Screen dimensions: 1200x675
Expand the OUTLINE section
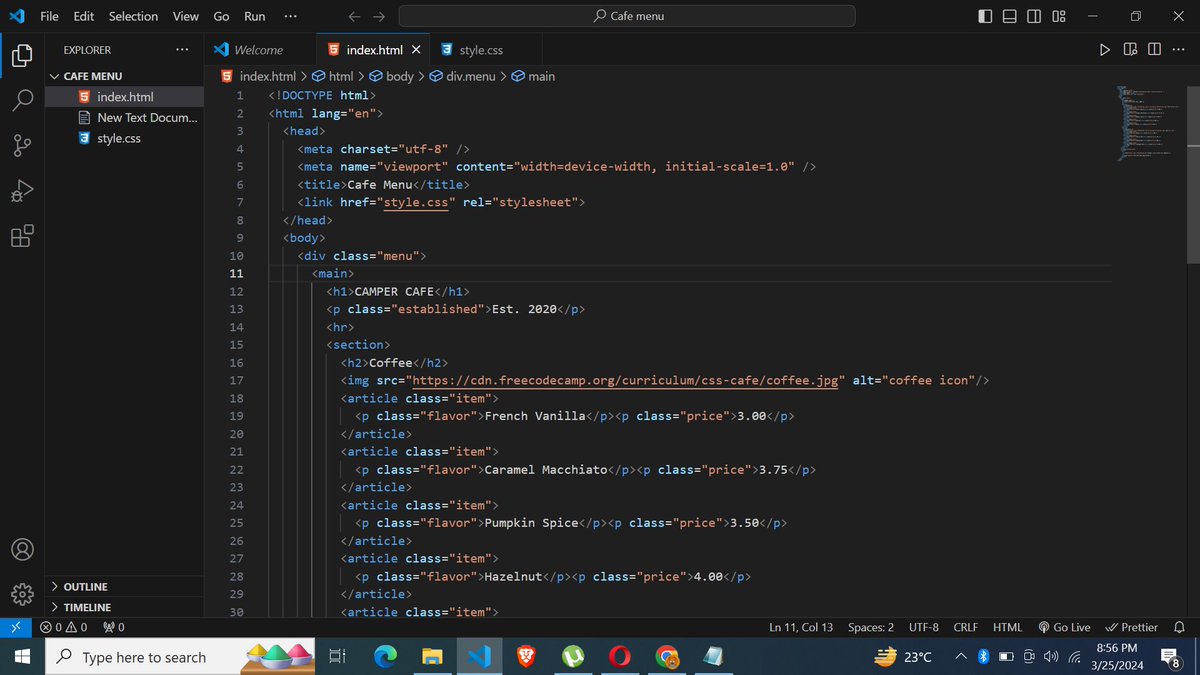[125, 586]
